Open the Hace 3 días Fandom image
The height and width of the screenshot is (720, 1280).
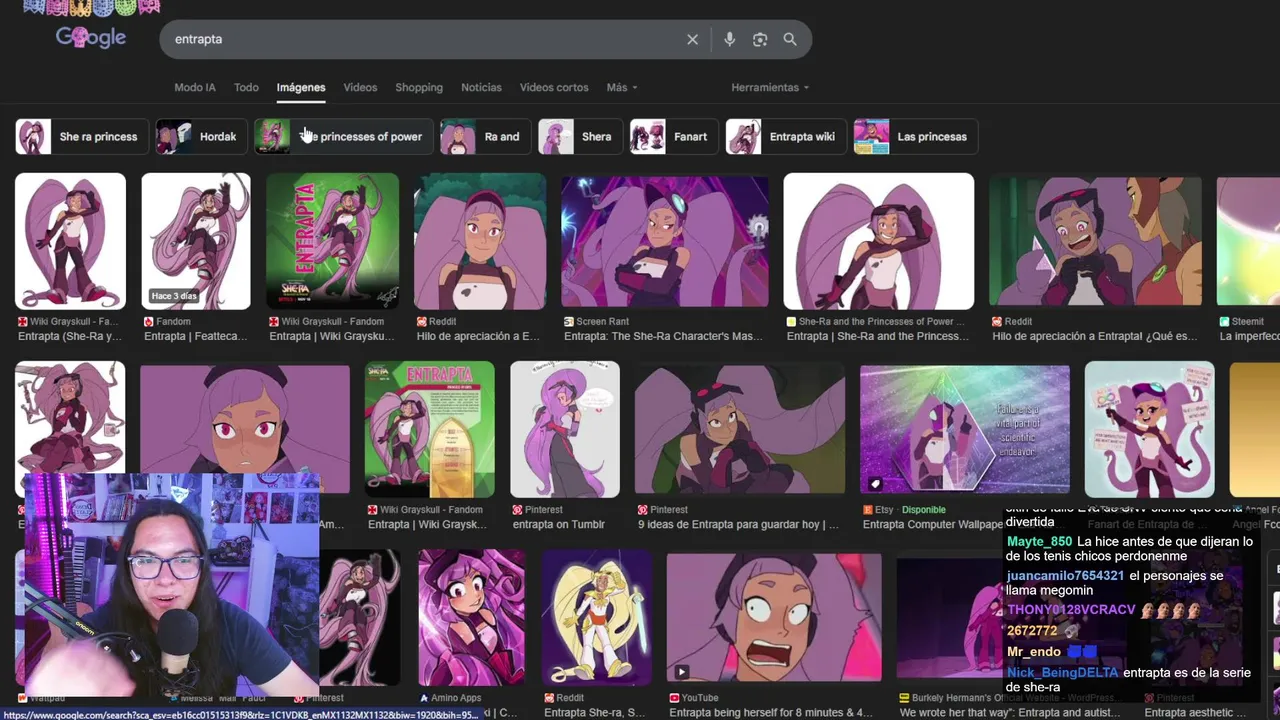tap(196, 241)
